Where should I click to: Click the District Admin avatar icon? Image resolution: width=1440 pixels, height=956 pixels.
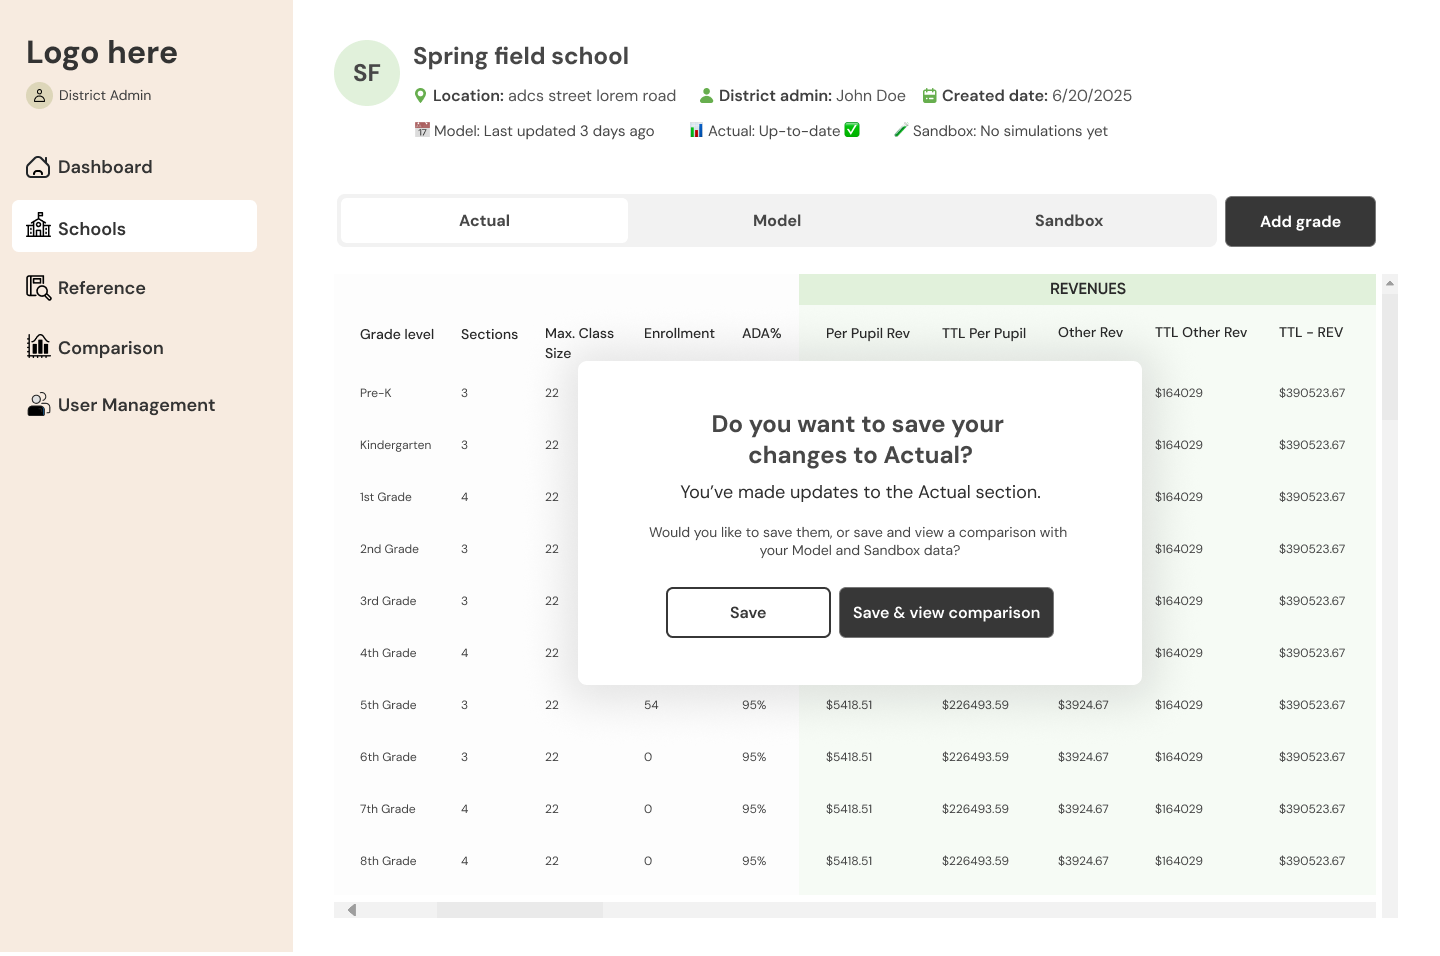39,95
